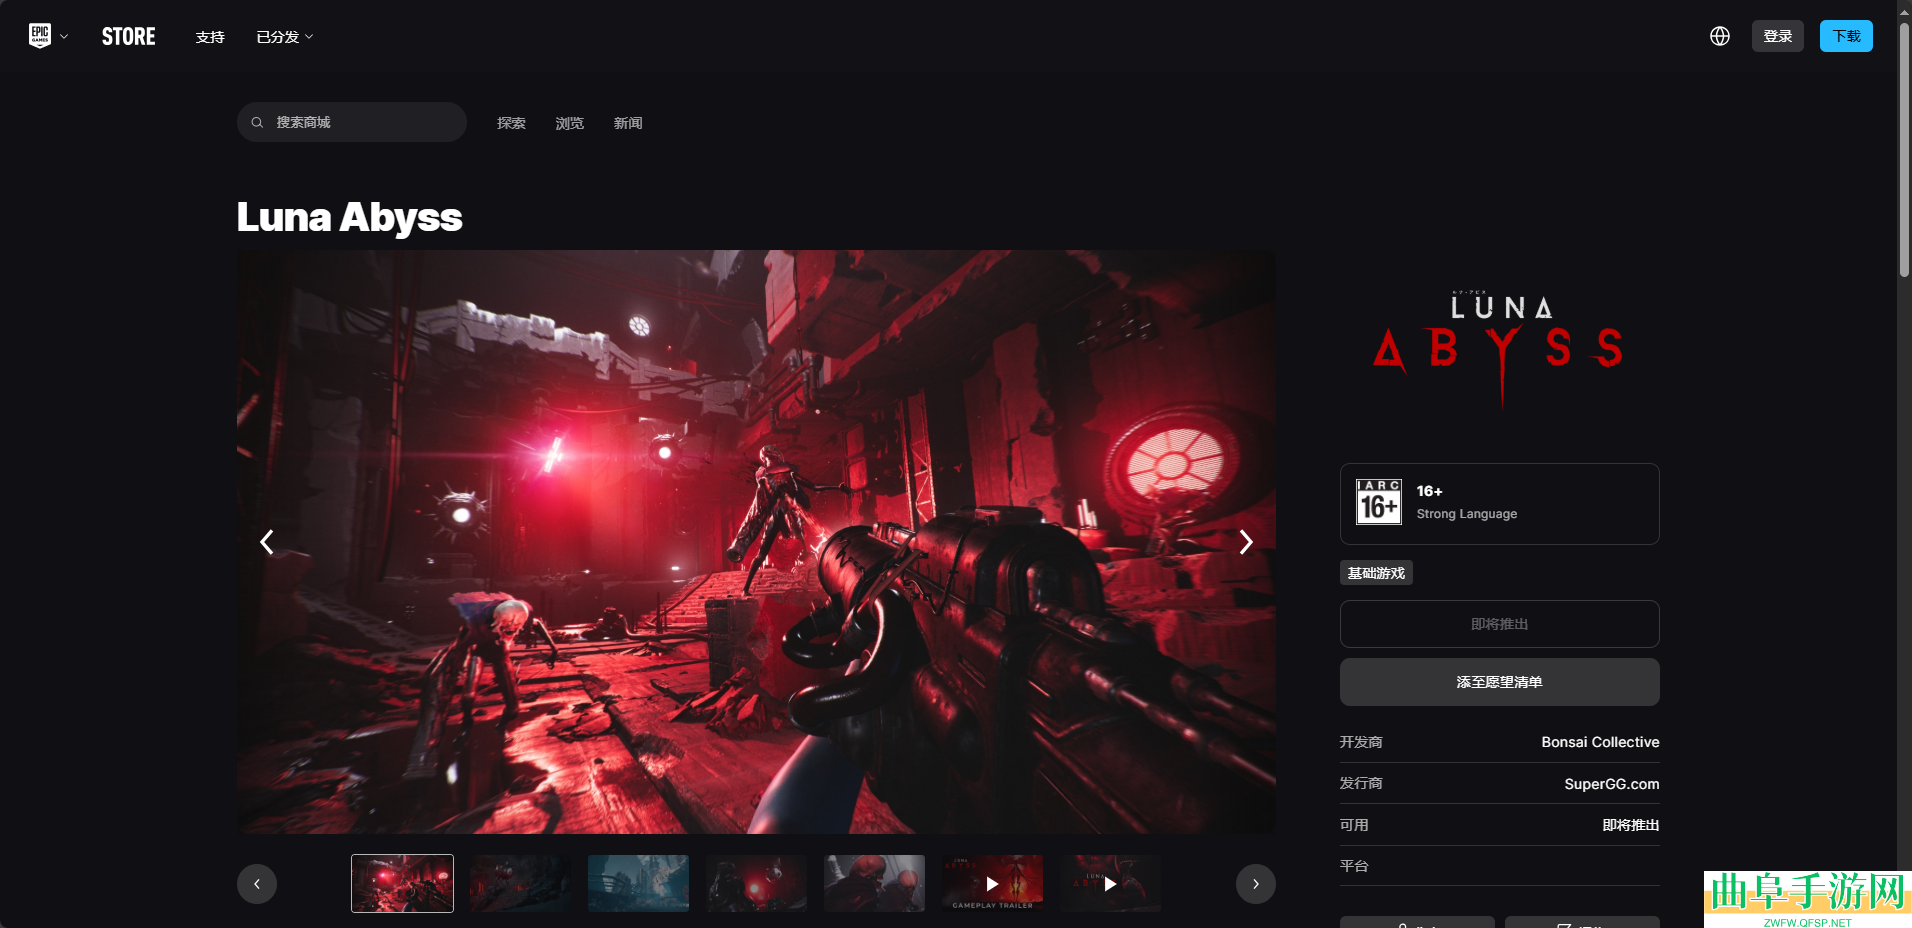Click the 添至愿望清单 wishlist button
This screenshot has height=928, width=1912.
(x=1500, y=682)
